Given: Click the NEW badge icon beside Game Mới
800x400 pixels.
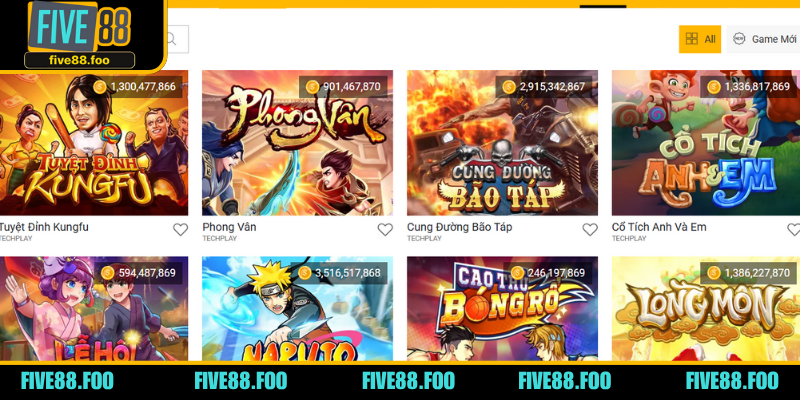Looking at the screenshot, I should pyautogui.click(x=739, y=39).
